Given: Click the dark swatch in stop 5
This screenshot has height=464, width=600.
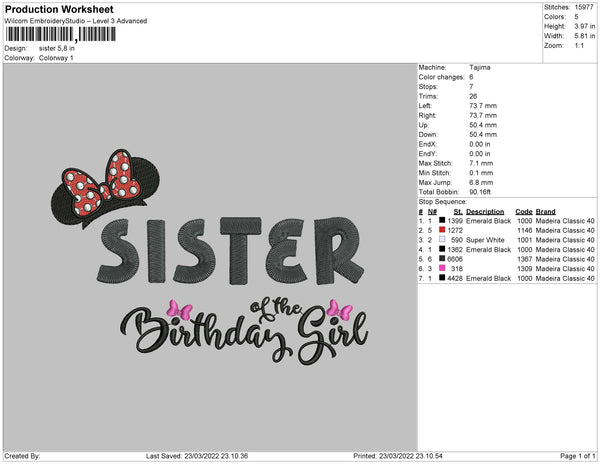Looking at the screenshot, I should 442,258.
